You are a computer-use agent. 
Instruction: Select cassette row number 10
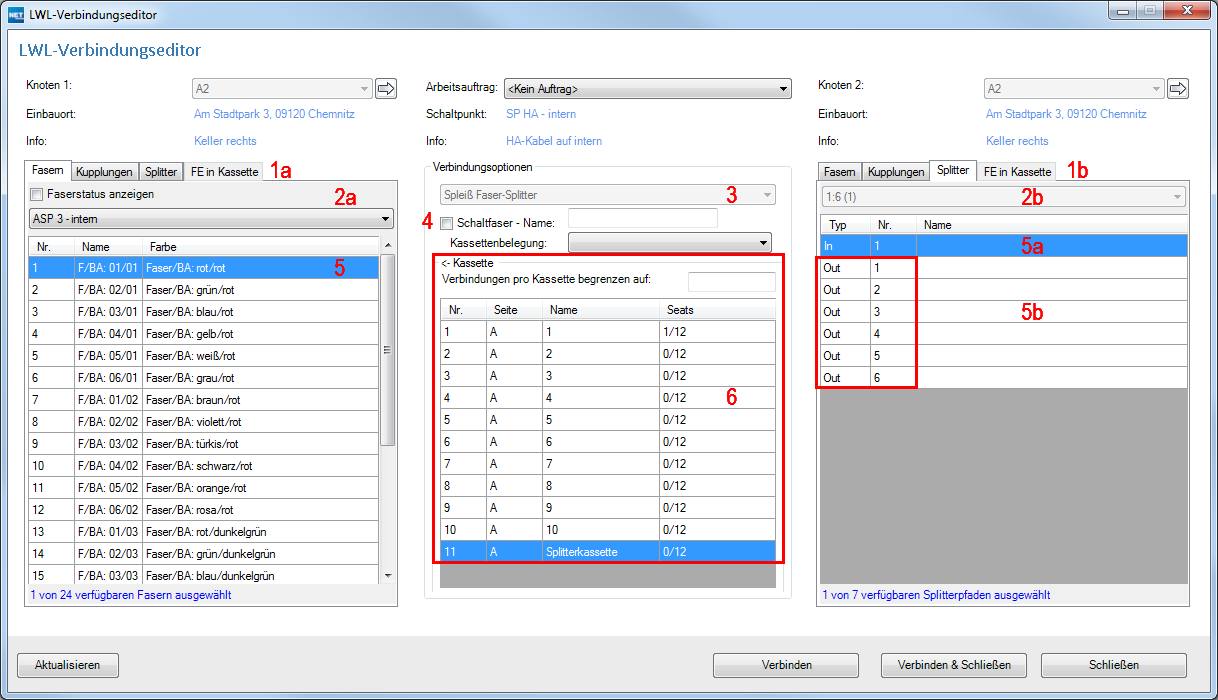pyautogui.click(x=608, y=529)
